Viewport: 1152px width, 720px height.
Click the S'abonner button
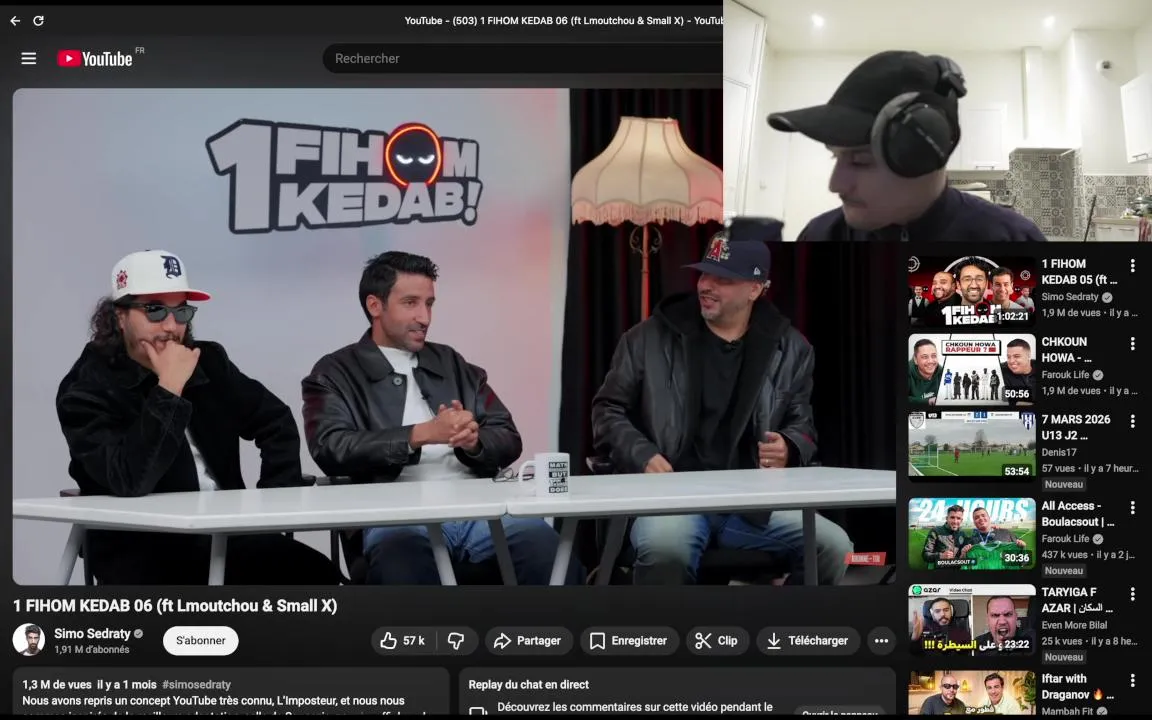tap(201, 641)
